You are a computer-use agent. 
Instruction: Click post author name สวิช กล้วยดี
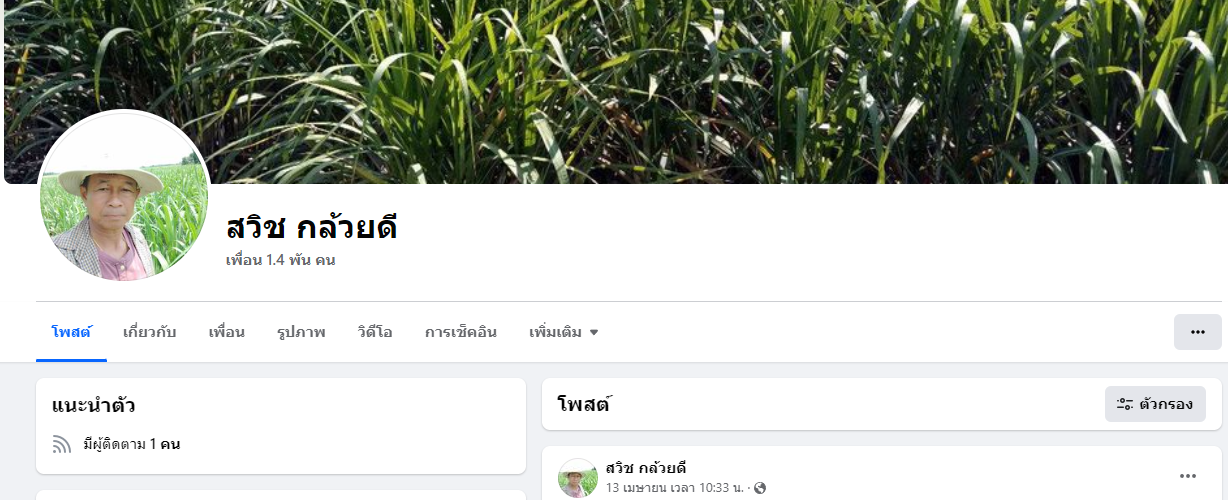coord(646,468)
